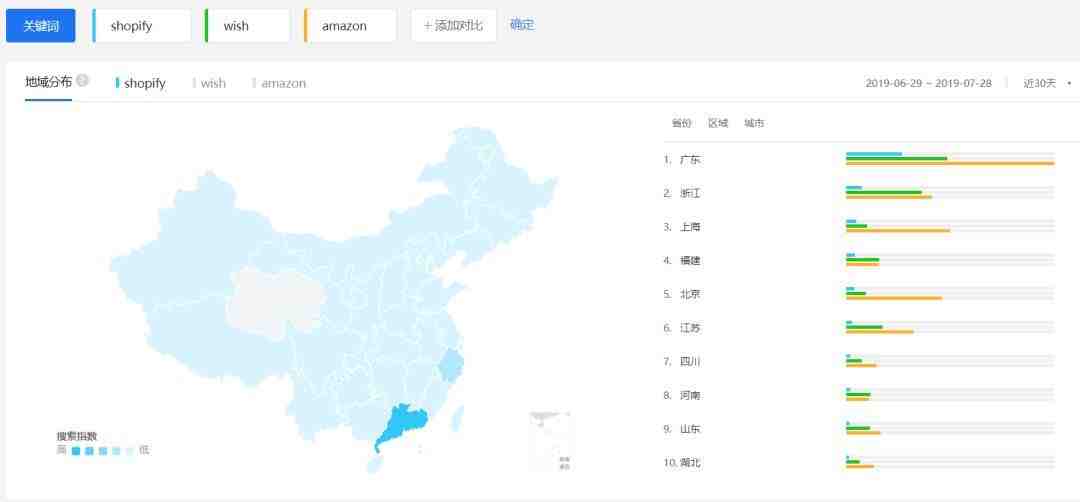Click the orange amazon bar for 上海

(x=898, y=231)
